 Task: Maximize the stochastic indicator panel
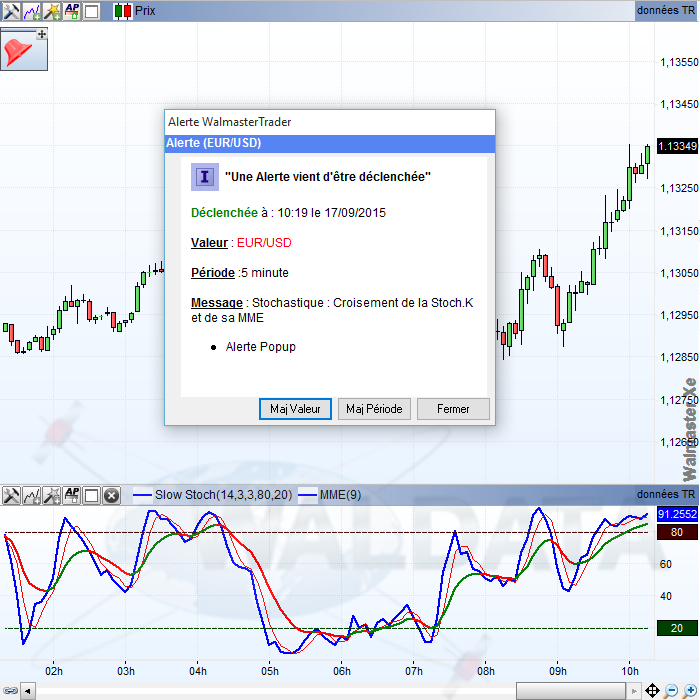(x=92, y=496)
